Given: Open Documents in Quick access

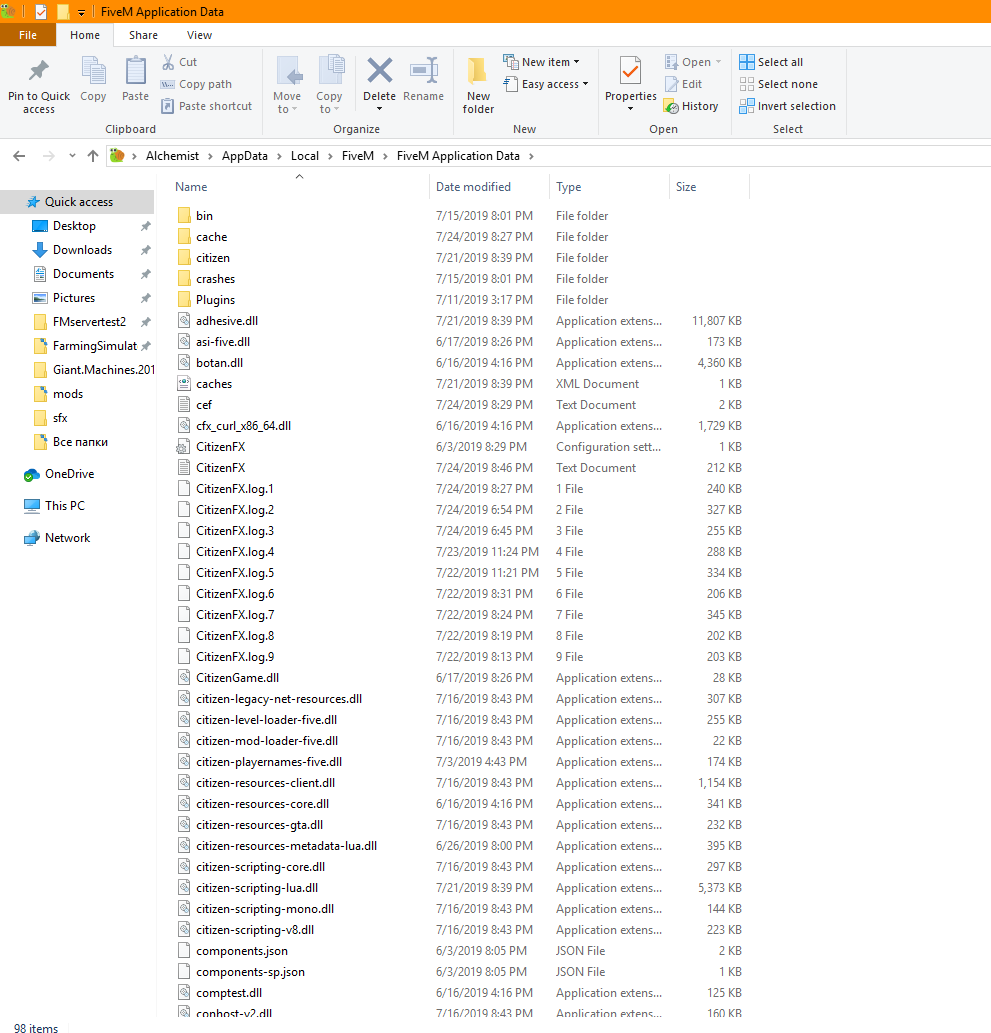Looking at the screenshot, I should (x=83, y=274).
